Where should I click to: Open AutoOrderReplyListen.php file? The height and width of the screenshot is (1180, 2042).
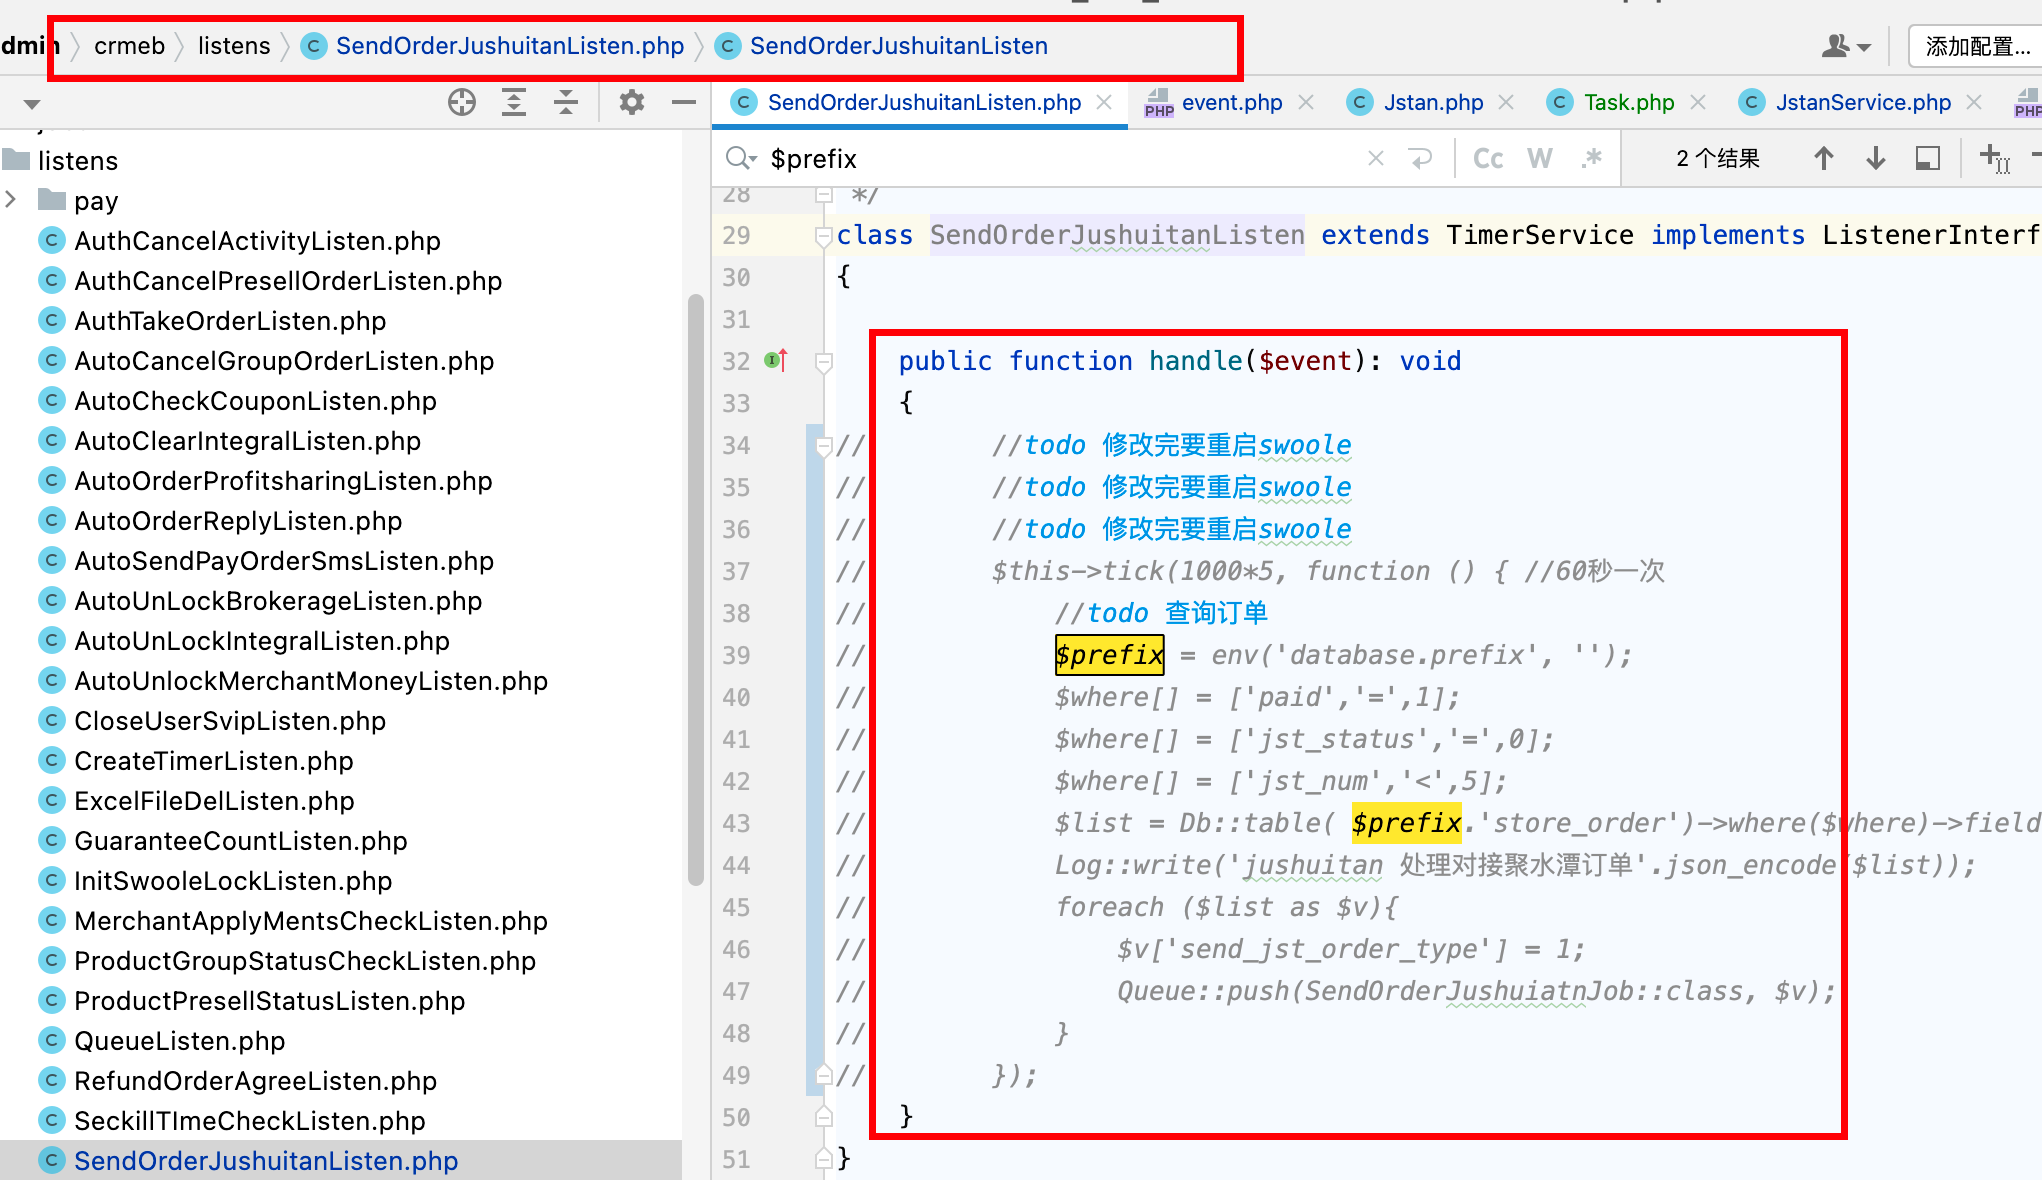coord(238,520)
